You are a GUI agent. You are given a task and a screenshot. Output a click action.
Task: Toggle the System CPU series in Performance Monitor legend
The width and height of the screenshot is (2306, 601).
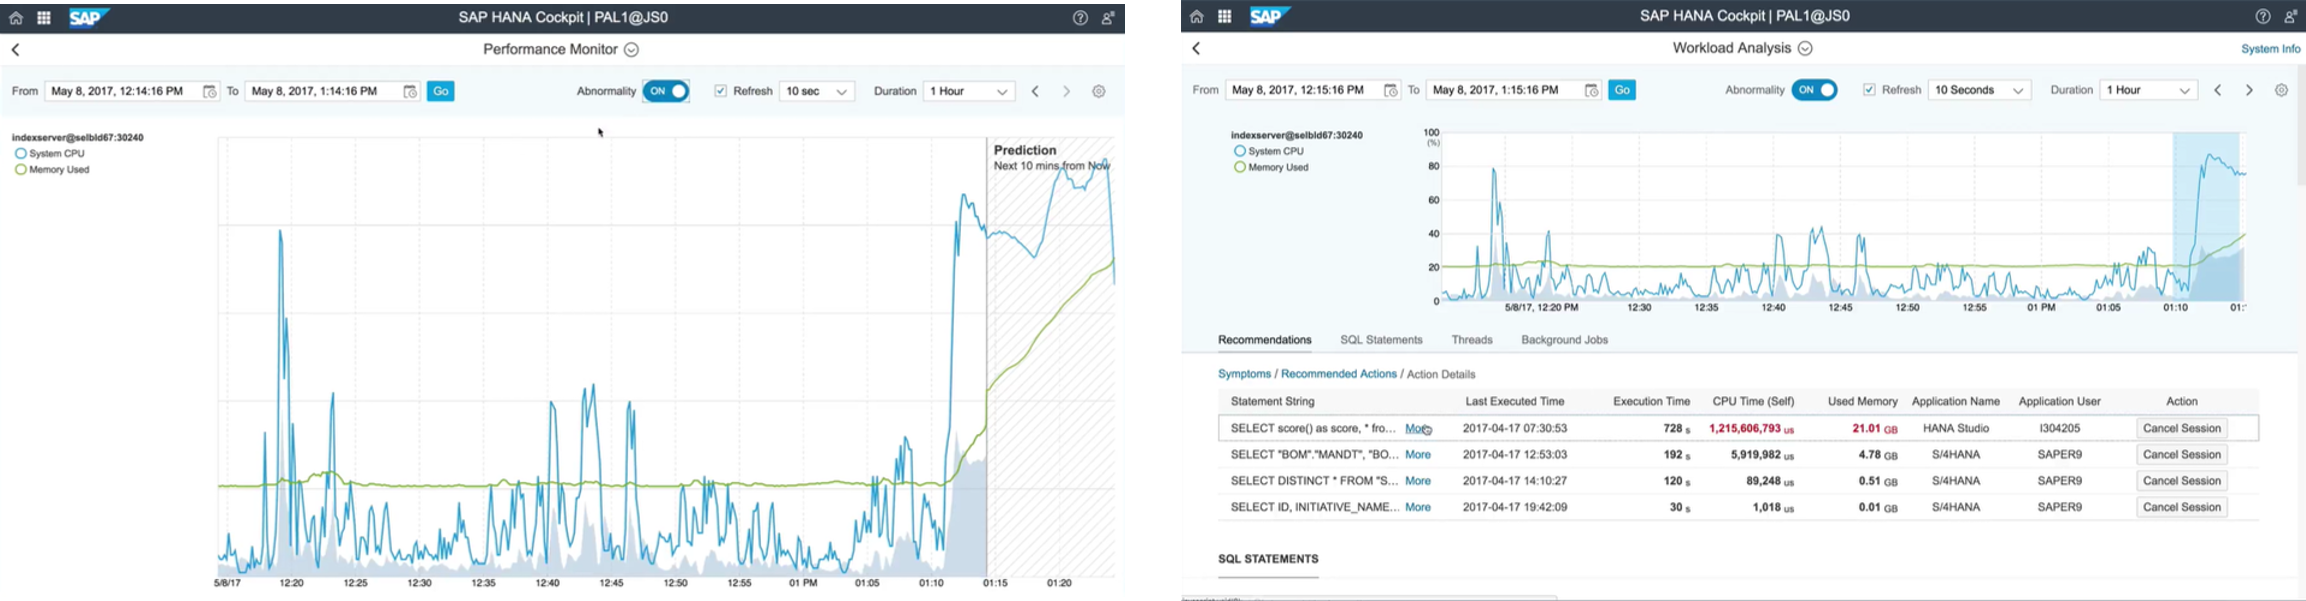21,154
